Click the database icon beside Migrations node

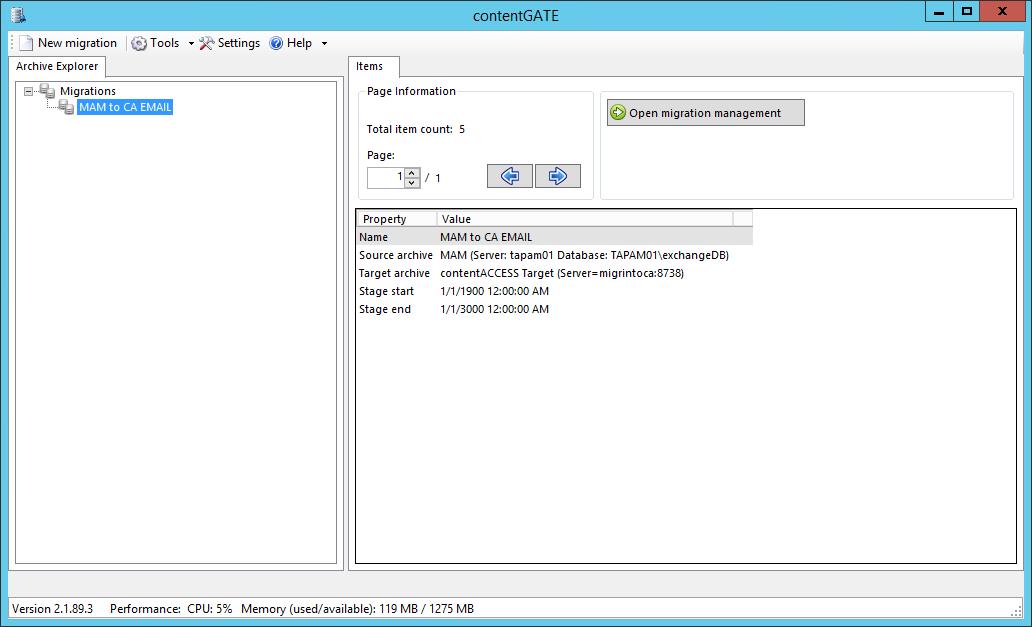pos(47,91)
